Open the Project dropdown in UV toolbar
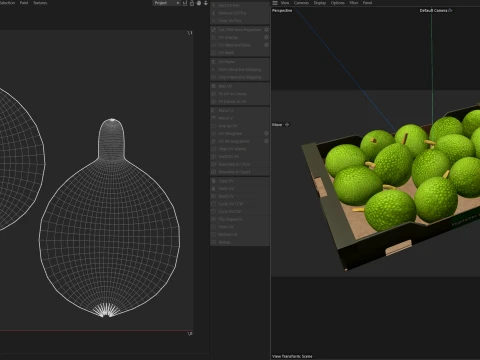 (x=166, y=3)
